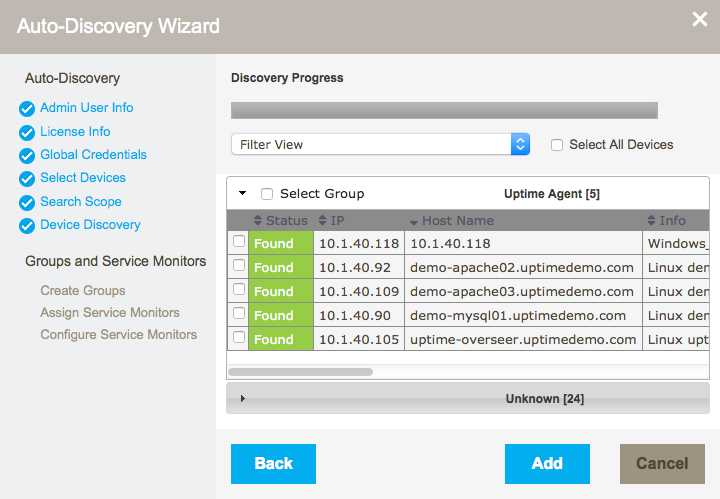
Task: Tick the checkbox for device 10.1.40.92
Action: 238,266
